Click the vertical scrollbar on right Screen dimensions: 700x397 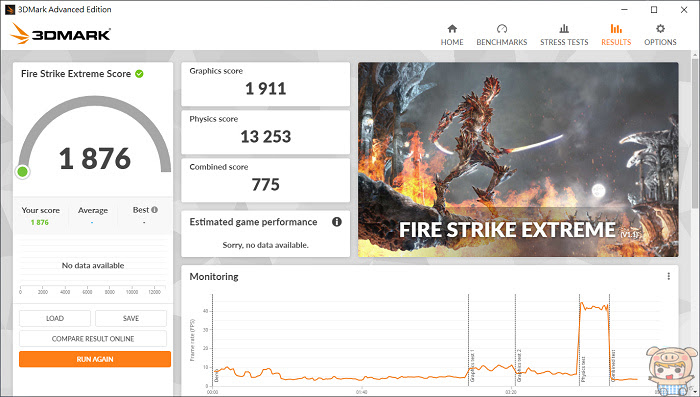pos(696,223)
